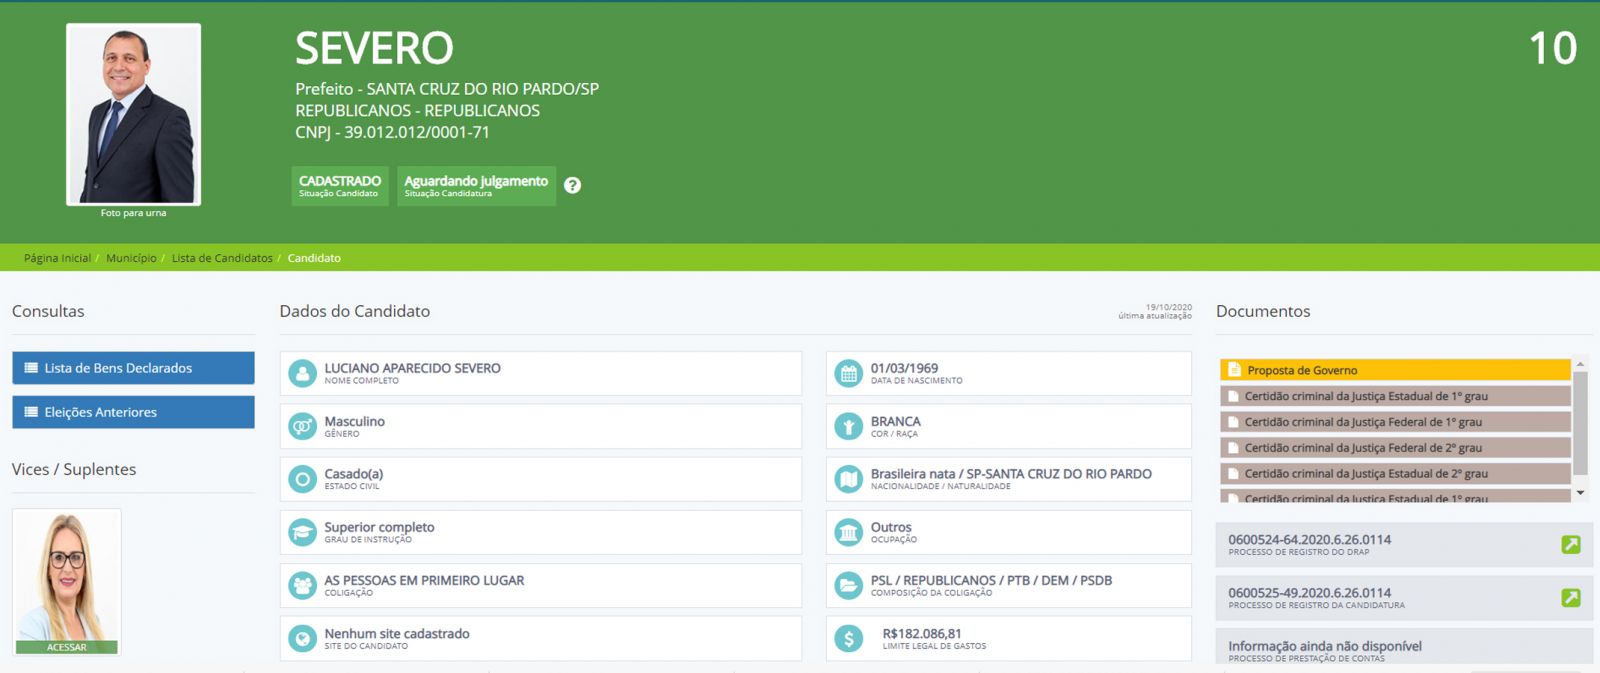Image resolution: width=1600 pixels, height=673 pixels.
Task: Click the candidate's ballot photo
Action: click(x=133, y=114)
